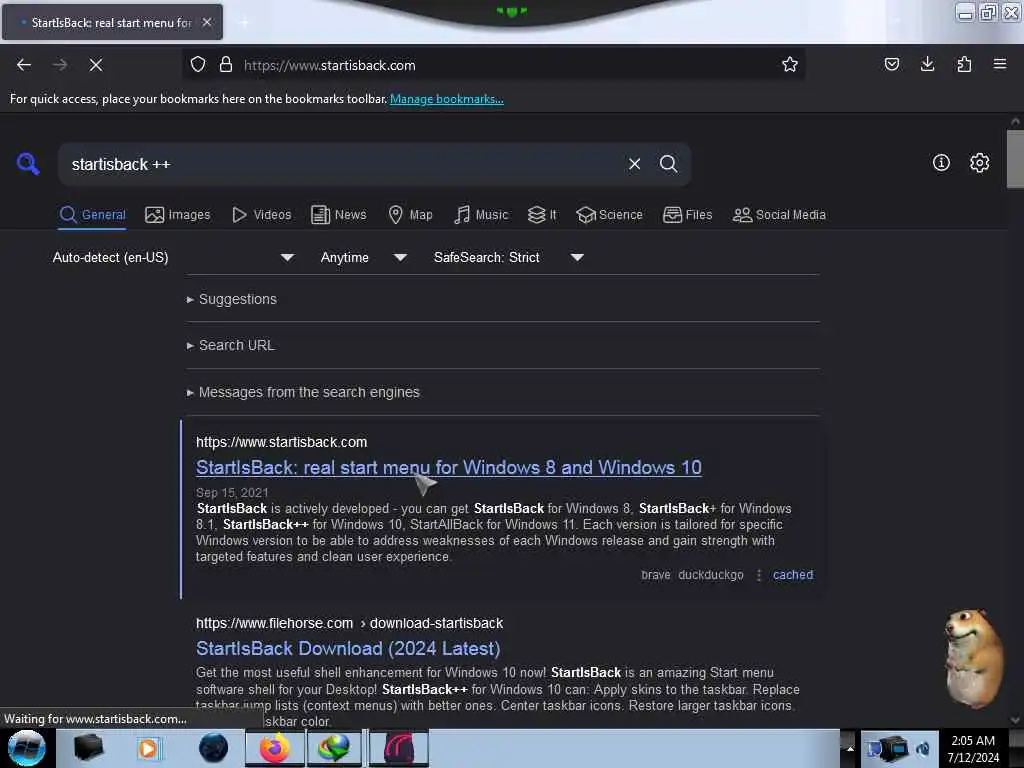Viewport: 1024px width, 768px height.
Task: Switch to the News search tab
Action: point(338,215)
